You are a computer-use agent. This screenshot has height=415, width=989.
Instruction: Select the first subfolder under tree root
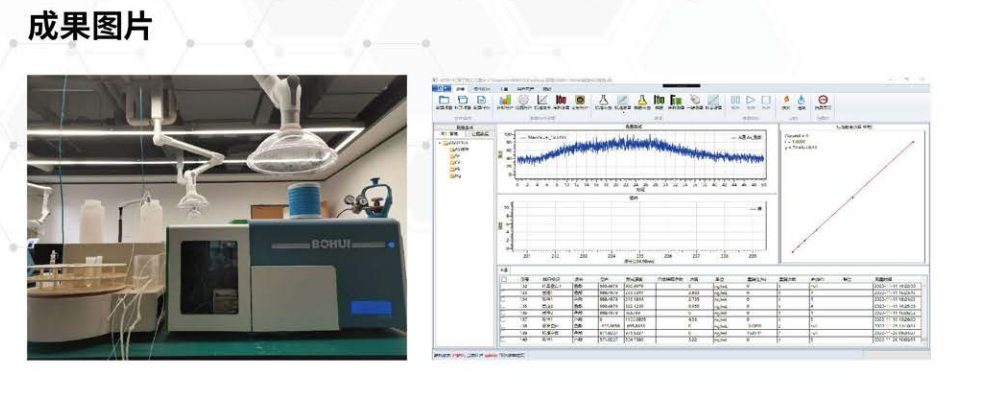(458, 150)
